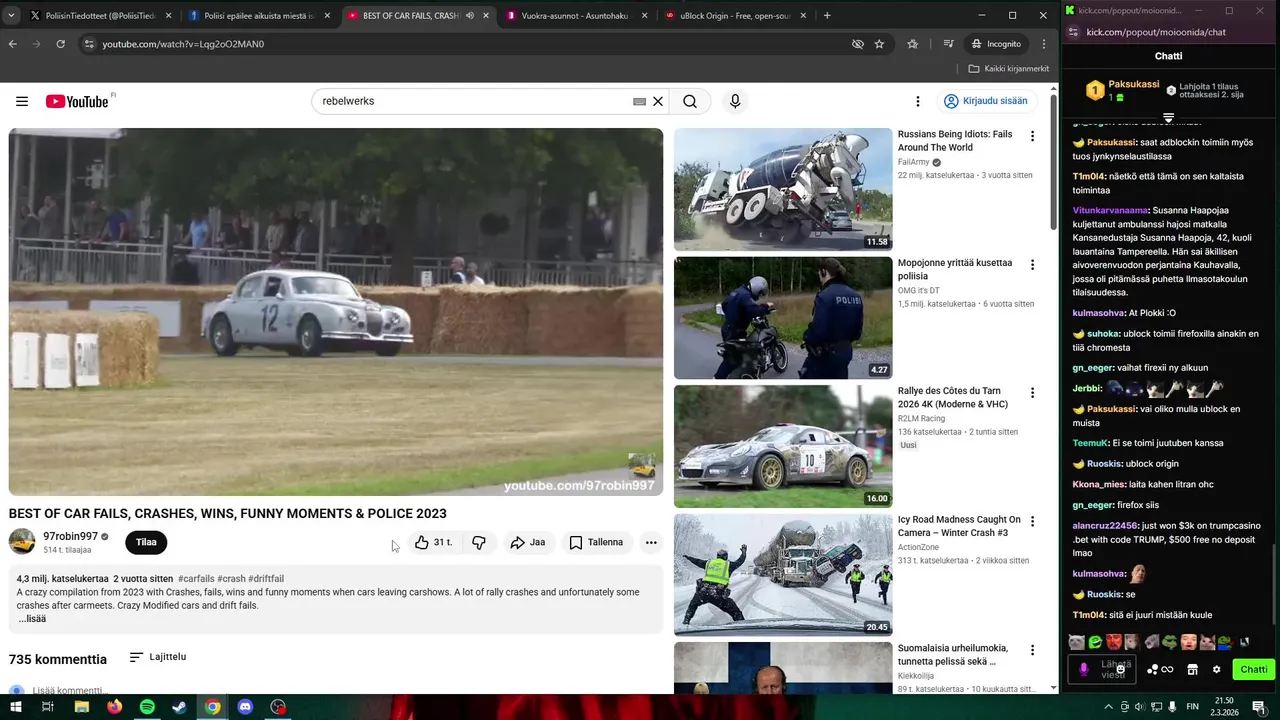
Task: Reload the YouTube page
Action: point(60,44)
